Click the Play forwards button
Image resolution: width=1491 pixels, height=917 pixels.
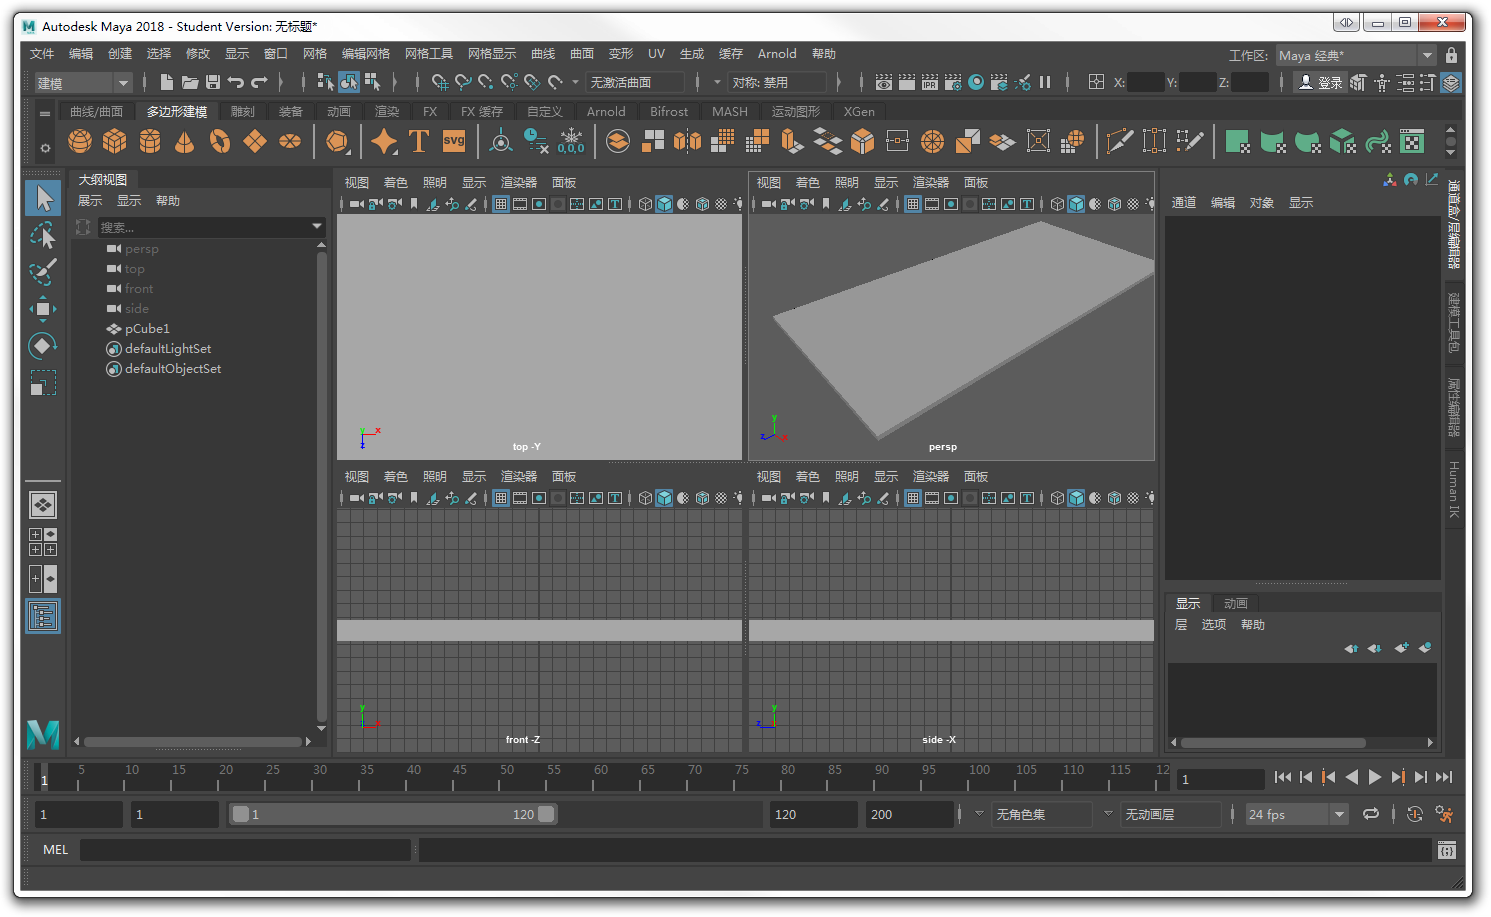[x=1375, y=777]
